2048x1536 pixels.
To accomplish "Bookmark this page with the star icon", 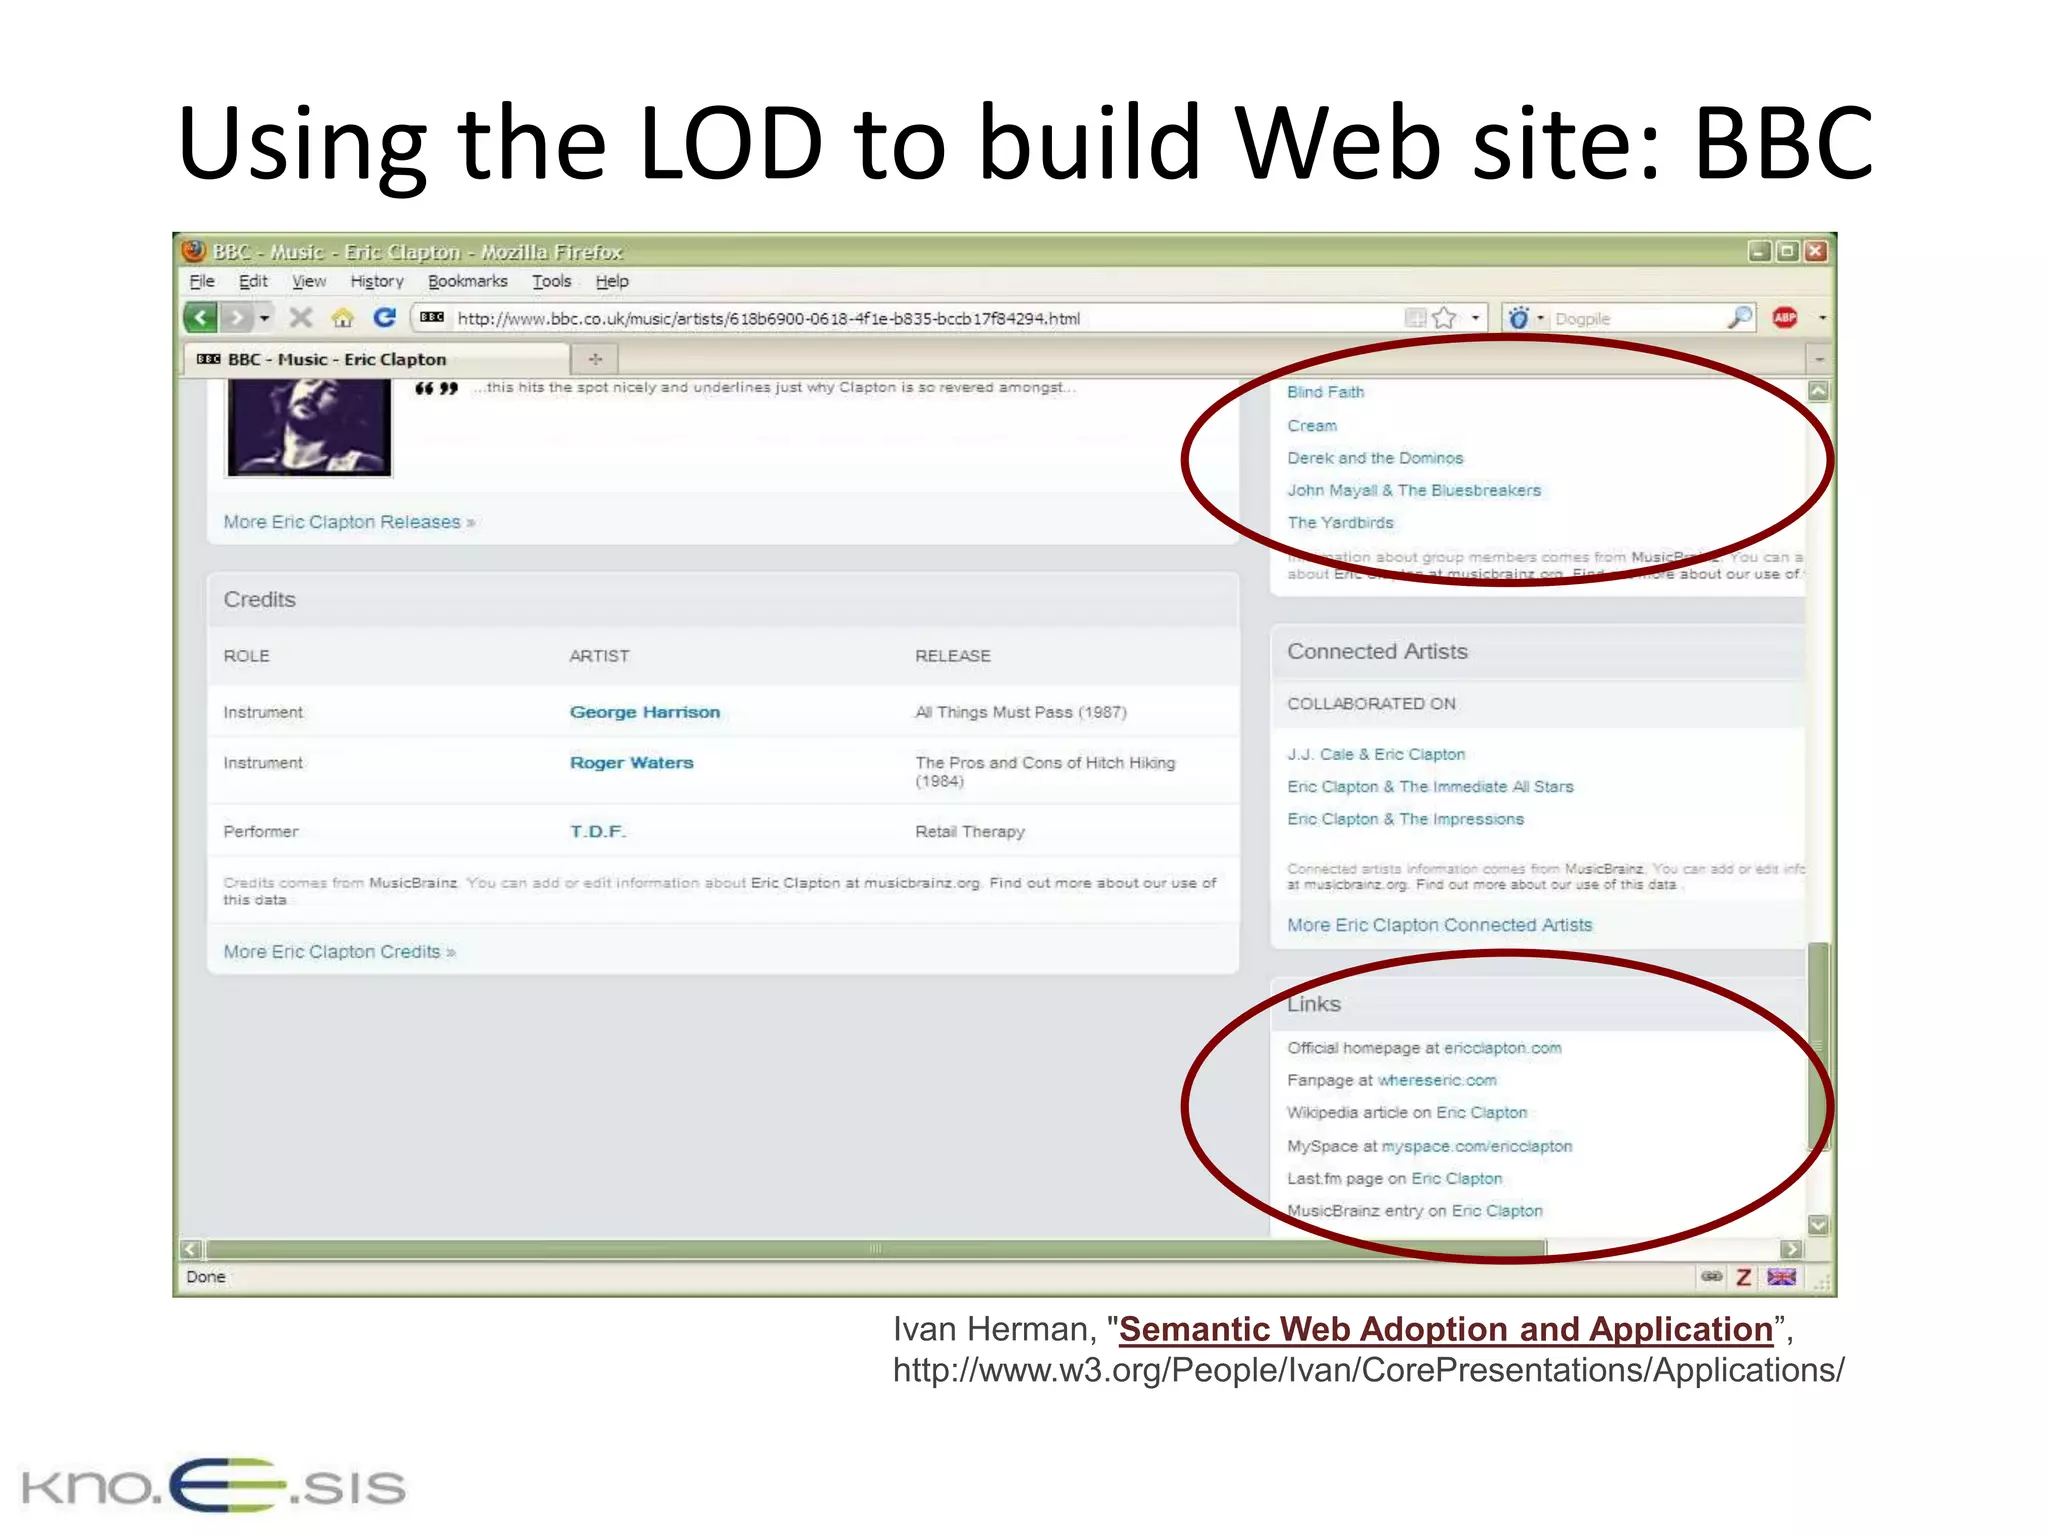I will 1444,318.
